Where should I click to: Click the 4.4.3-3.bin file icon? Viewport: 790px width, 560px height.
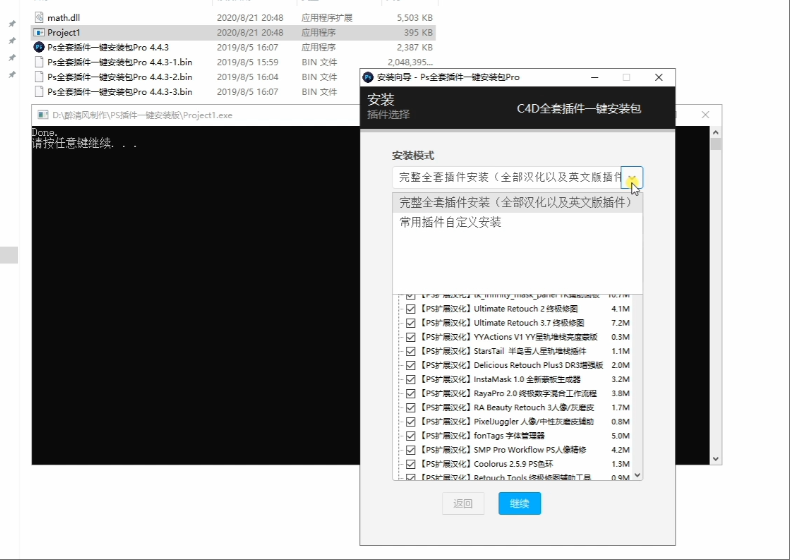click(39, 92)
